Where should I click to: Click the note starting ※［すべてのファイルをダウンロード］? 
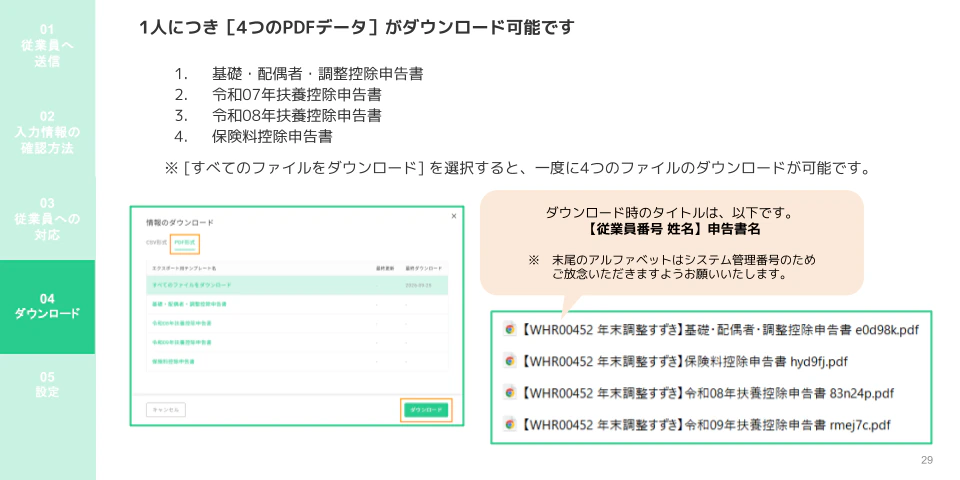tap(518, 168)
